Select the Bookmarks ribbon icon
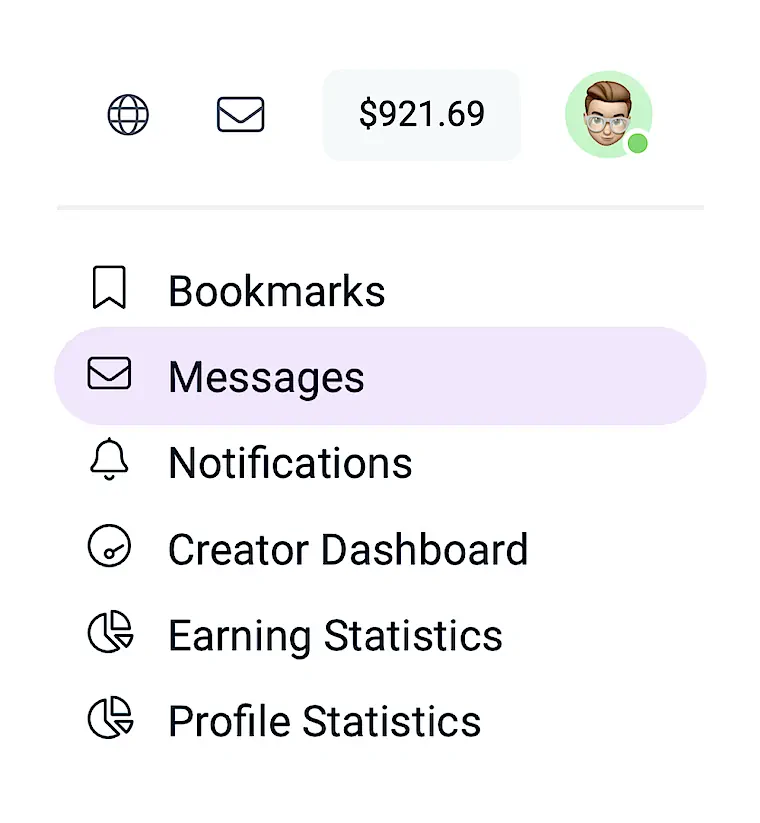760x823 pixels. (109, 288)
